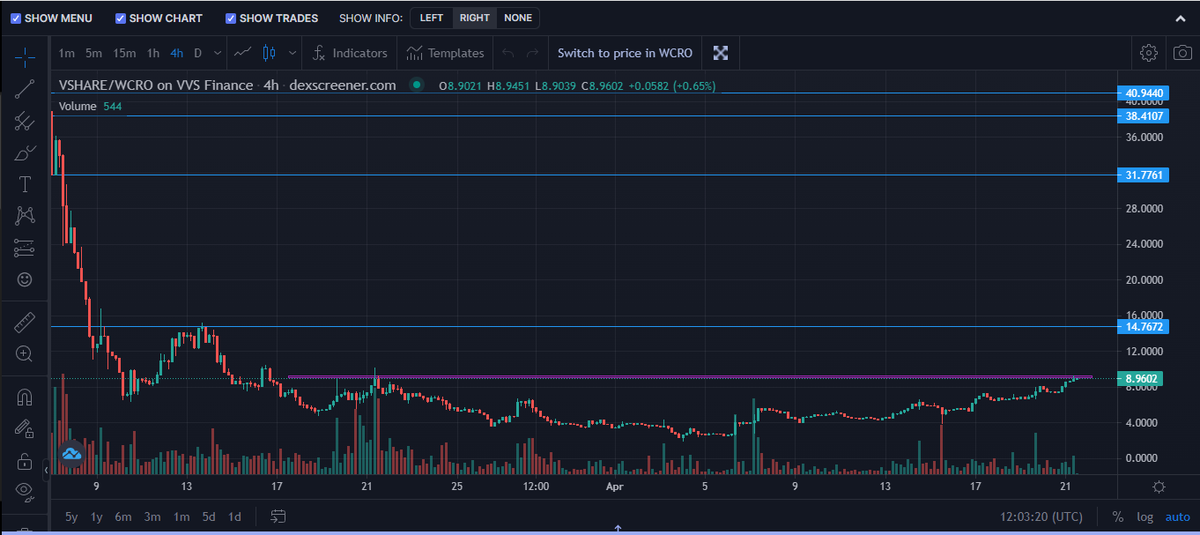This screenshot has height=535, width=1200.
Task: Switch to the 1h timeframe
Action: coord(154,53)
